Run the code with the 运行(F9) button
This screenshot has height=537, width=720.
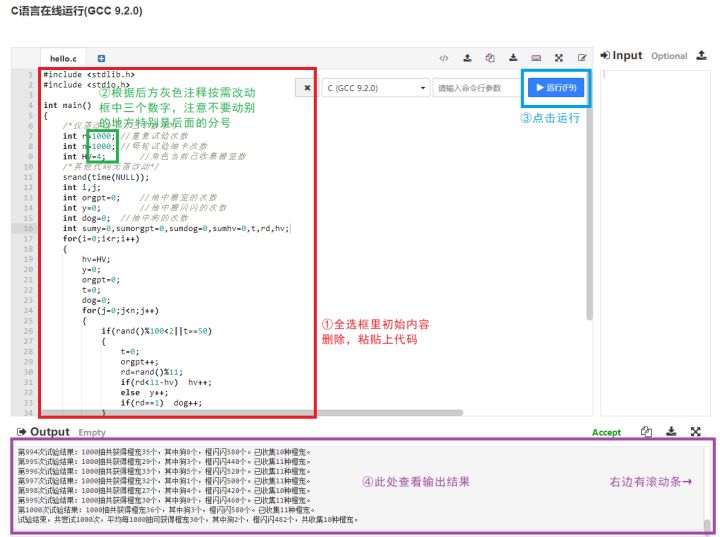556,88
